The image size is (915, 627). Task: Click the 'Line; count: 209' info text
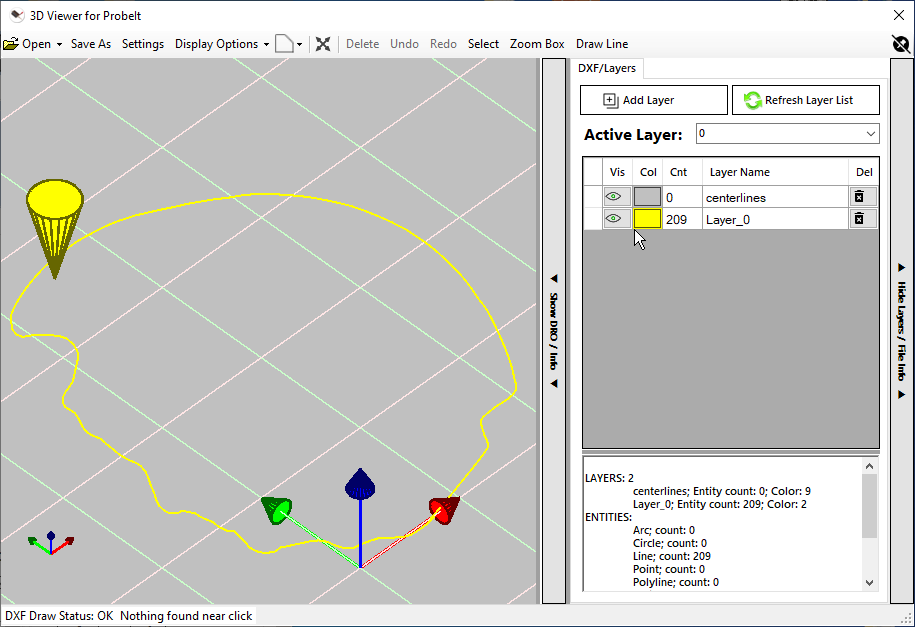coord(671,556)
